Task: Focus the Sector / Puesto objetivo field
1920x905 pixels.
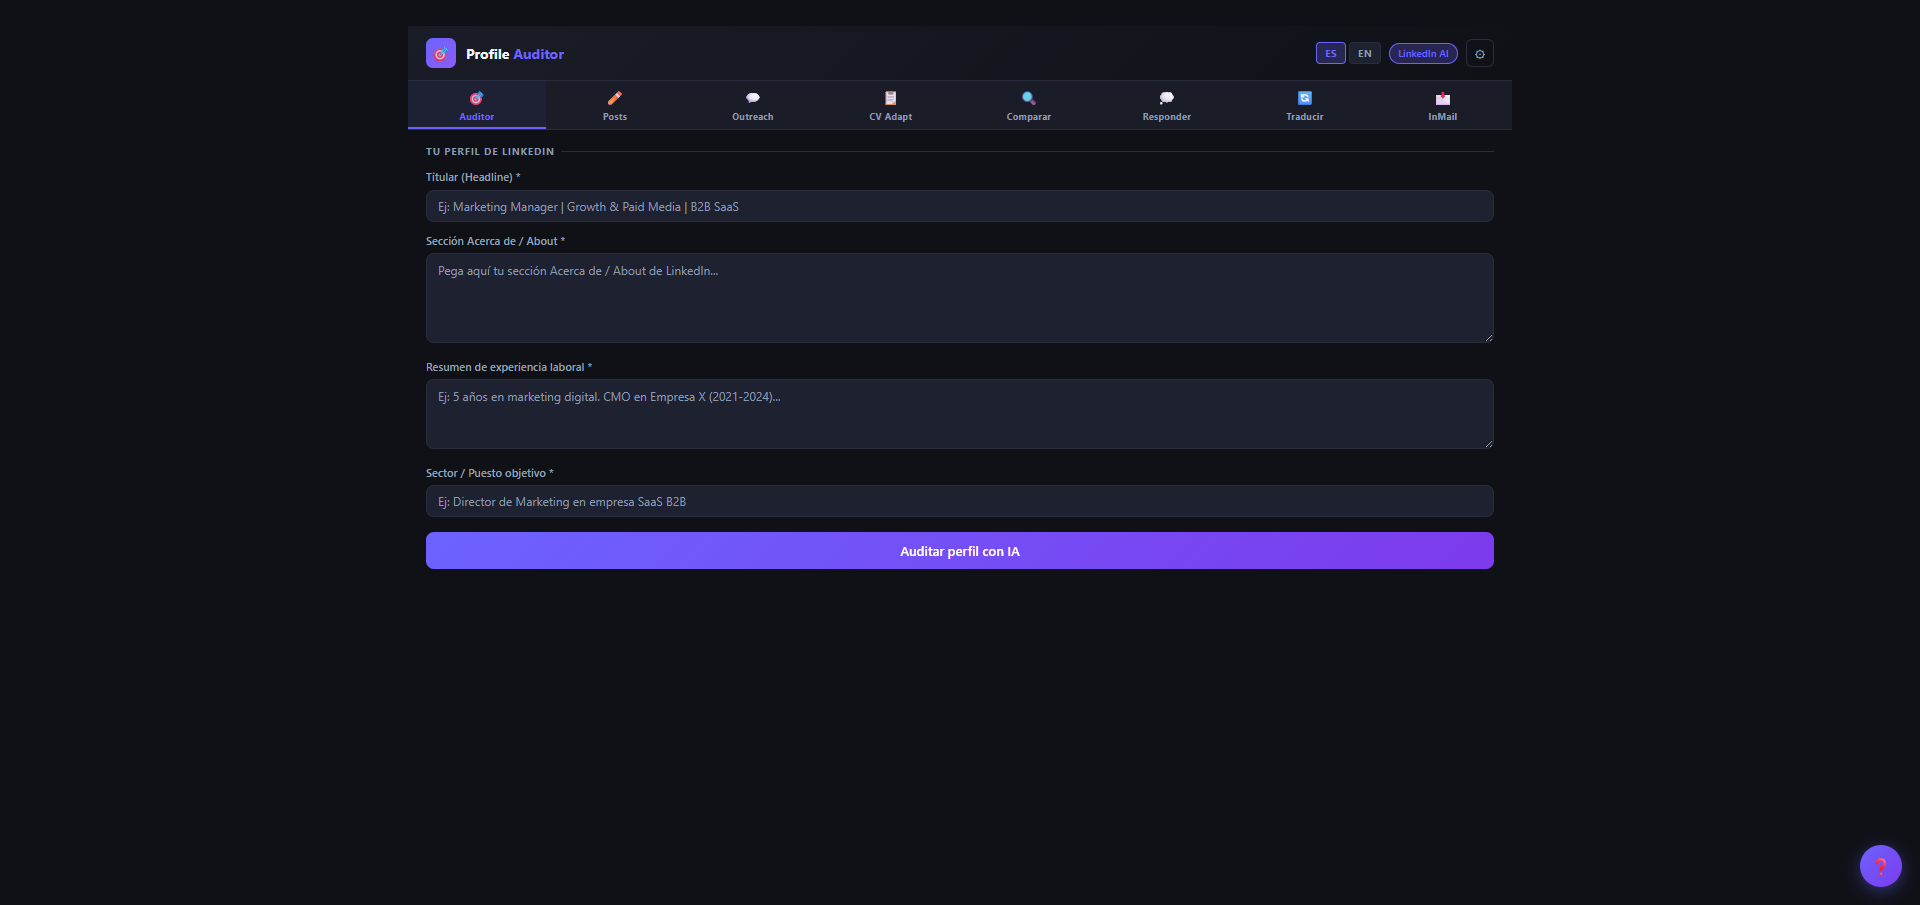Action: [x=960, y=501]
